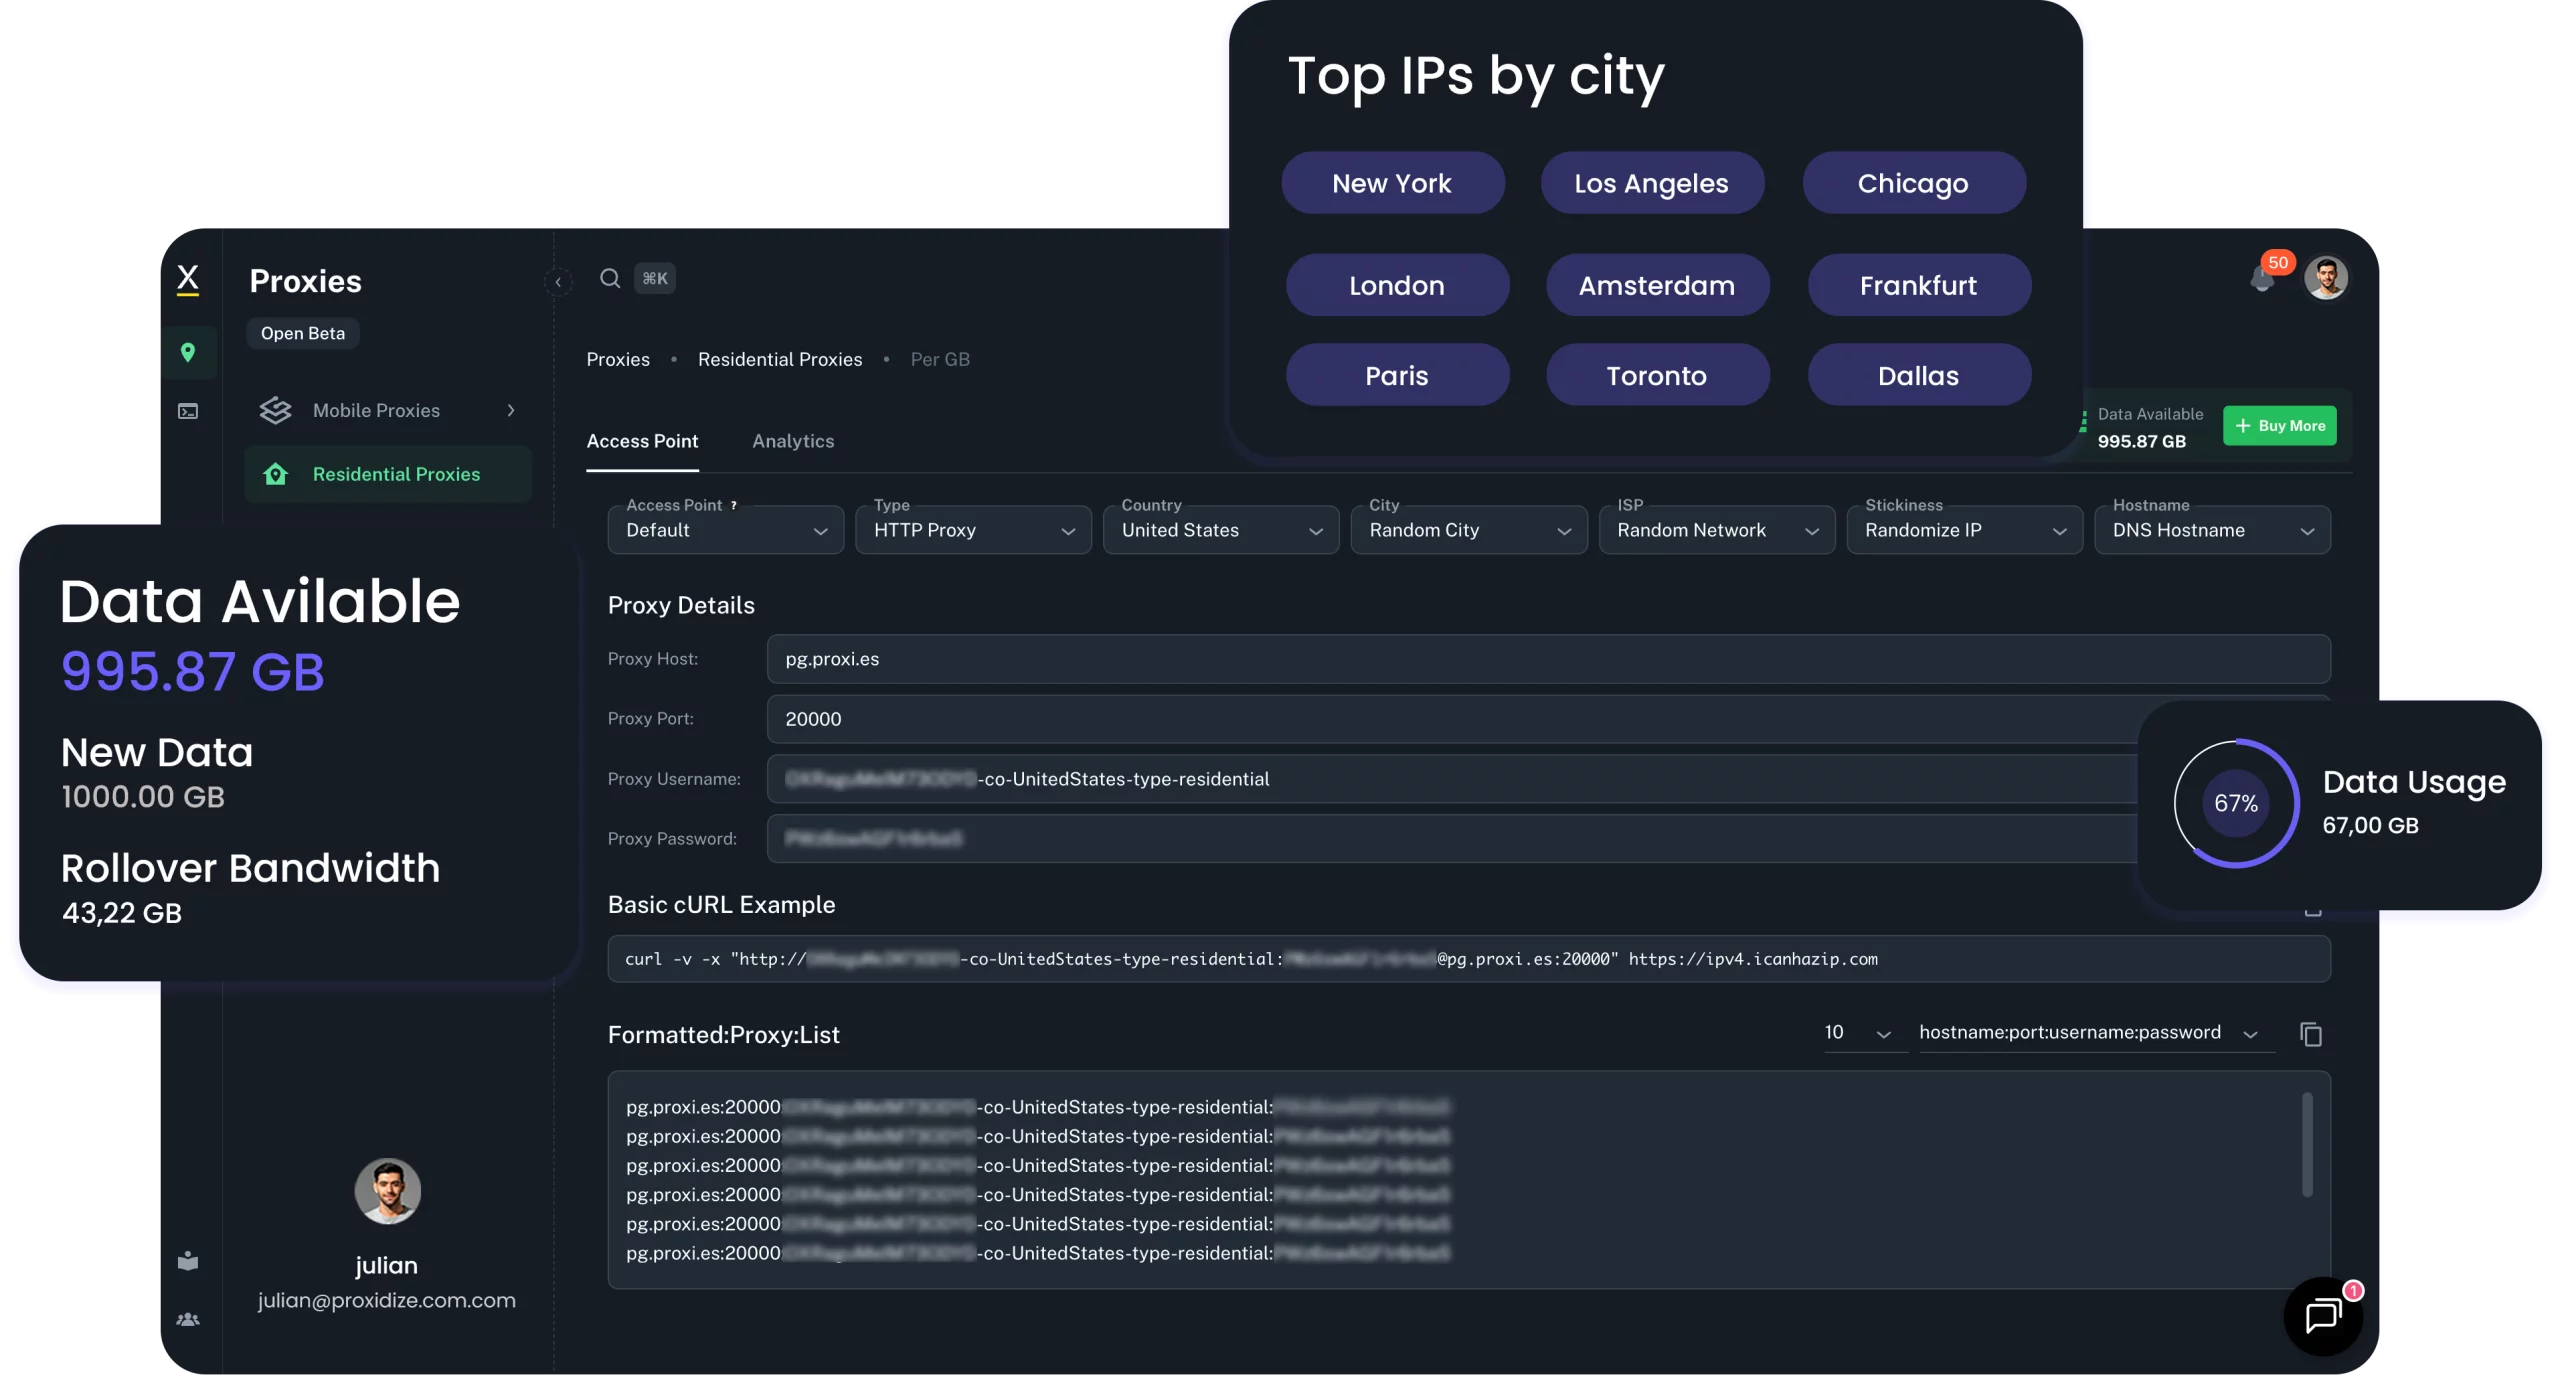The image size is (2560, 1395).
Task: Open the Country dropdown United States
Action: click(x=1220, y=530)
